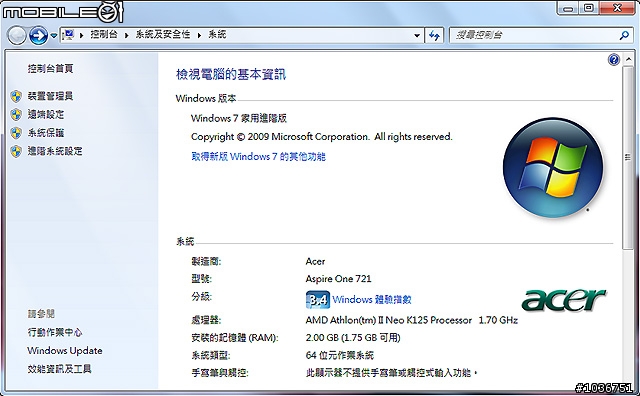
Task: Click the search magnifier icon
Action: 624,36
